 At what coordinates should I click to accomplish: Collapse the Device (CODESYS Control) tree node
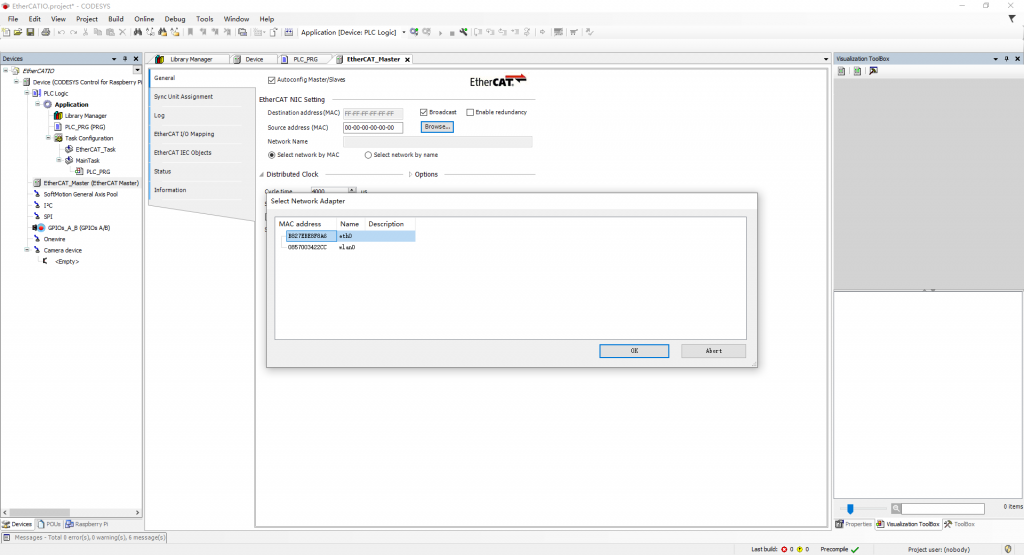tap(16, 82)
